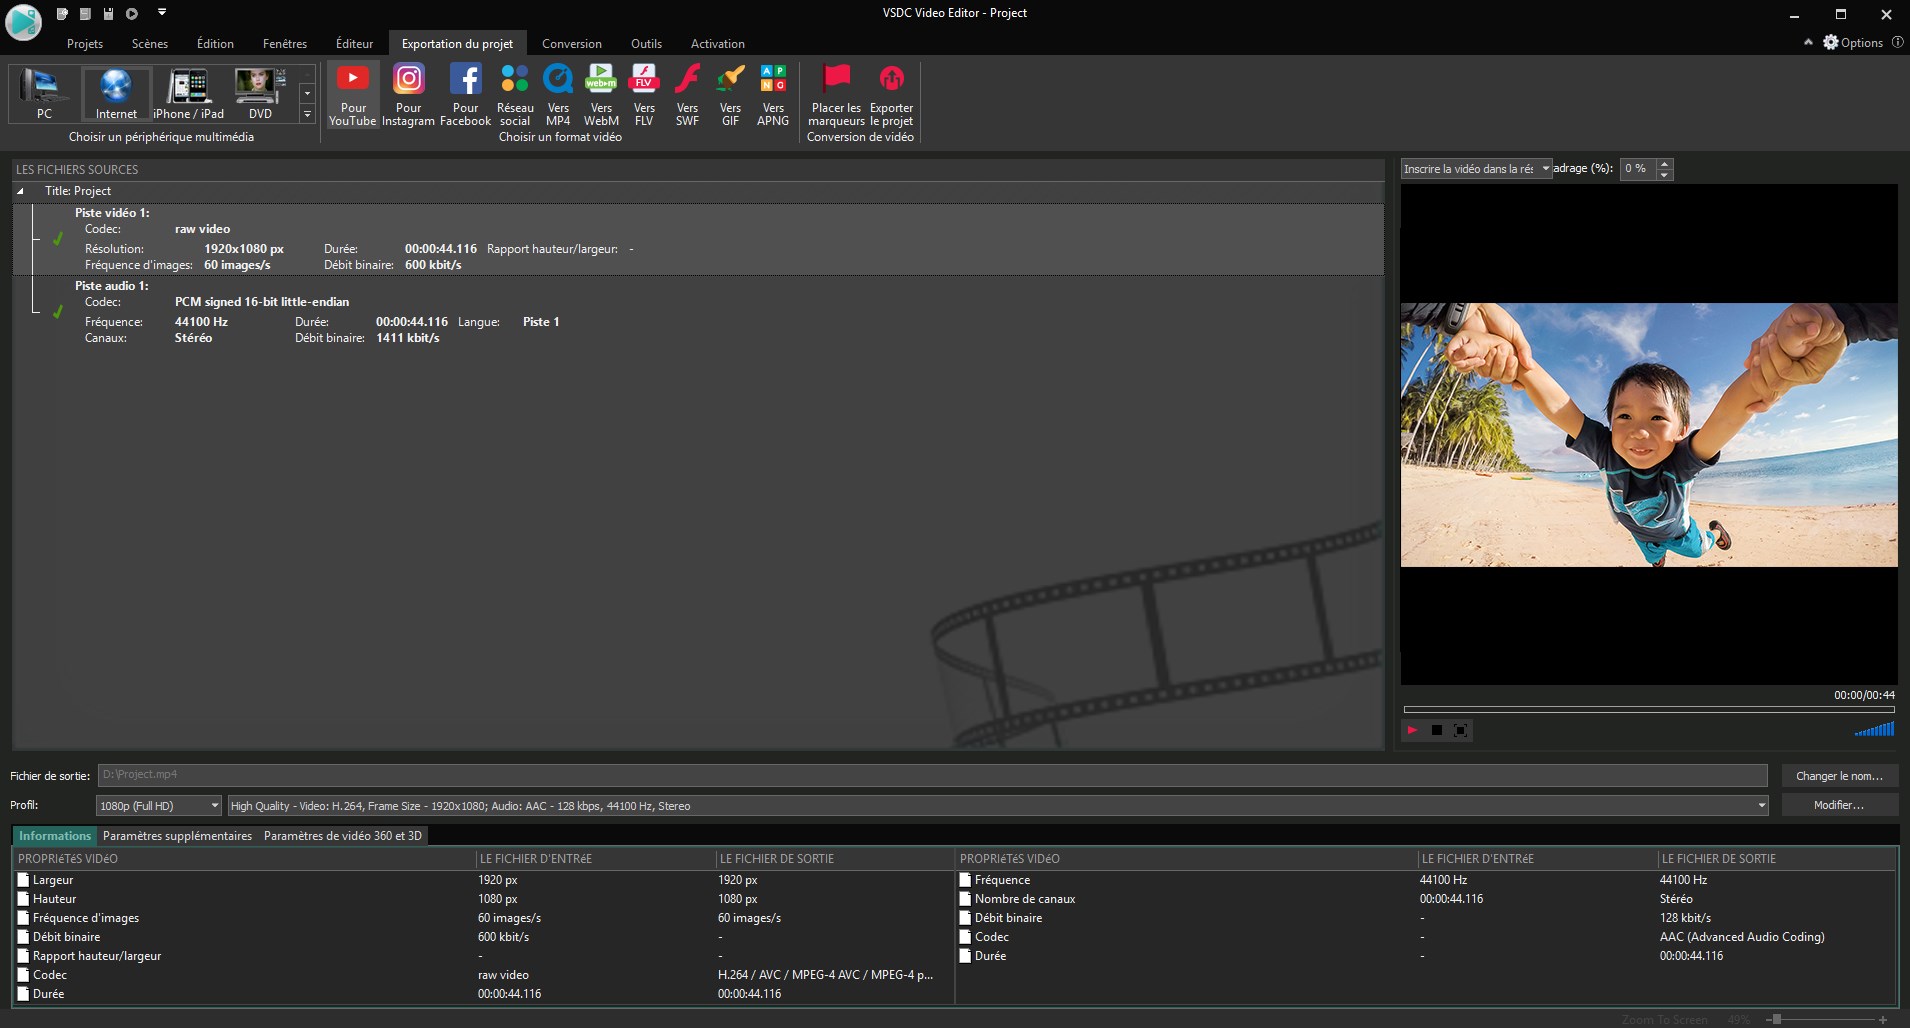This screenshot has height=1028, width=1910.
Task: Click Placer les marqueurs flag icon
Action: [836, 94]
